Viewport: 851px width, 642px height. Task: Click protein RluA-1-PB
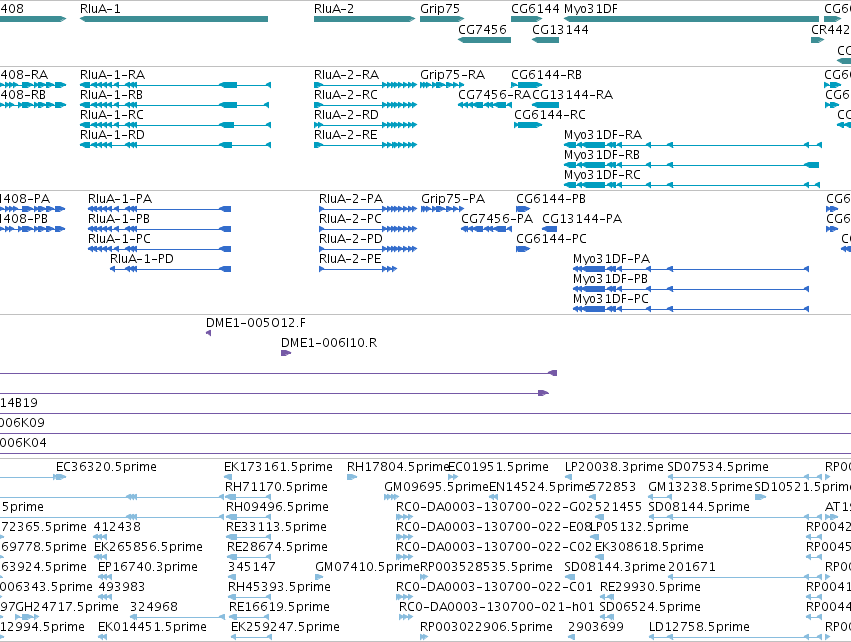(119, 219)
